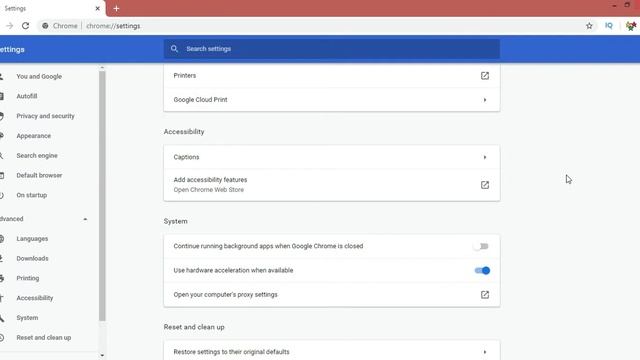Expand Google Cloud Print arrow
This screenshot has height=360, width=640.
coord(484,100)
